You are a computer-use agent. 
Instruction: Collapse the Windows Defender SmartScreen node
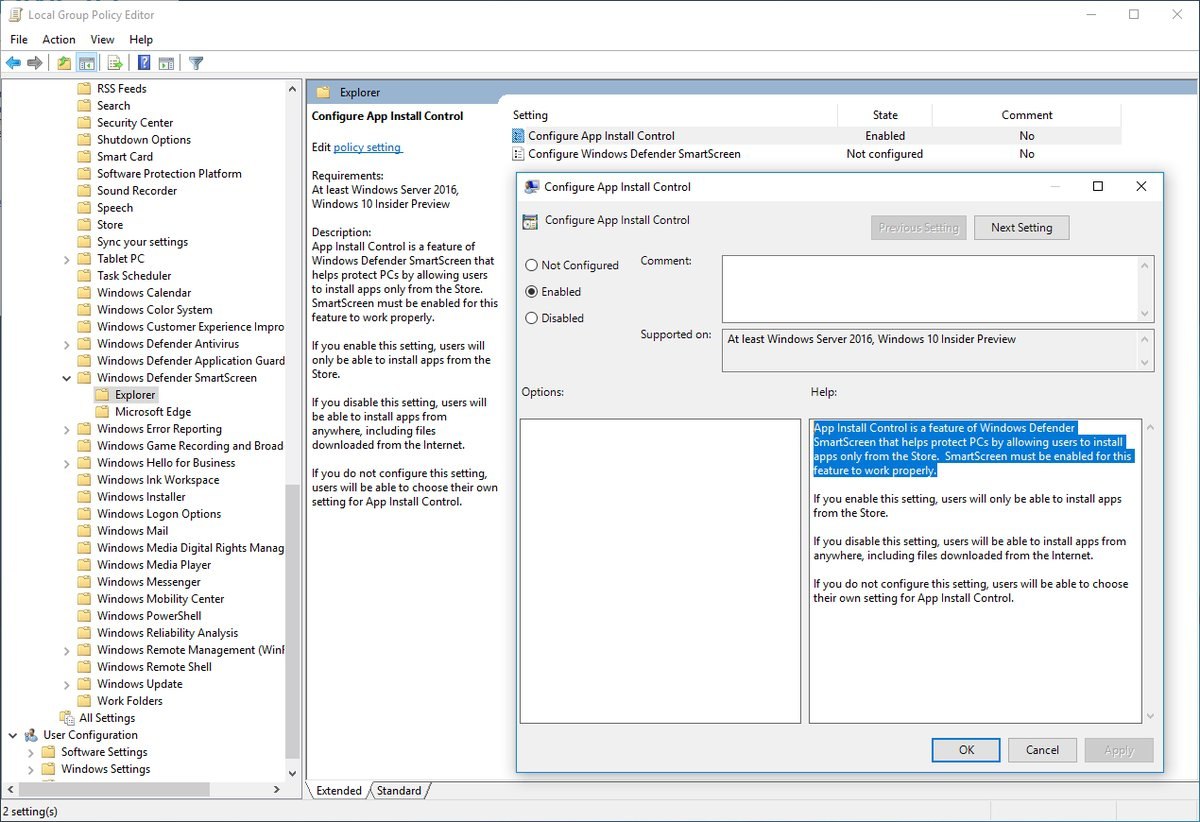point(67,378)
